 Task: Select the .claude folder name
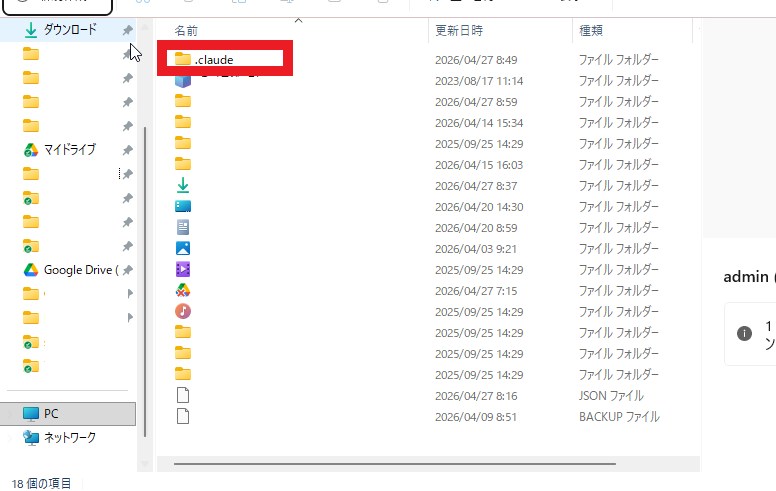[214, 60]
